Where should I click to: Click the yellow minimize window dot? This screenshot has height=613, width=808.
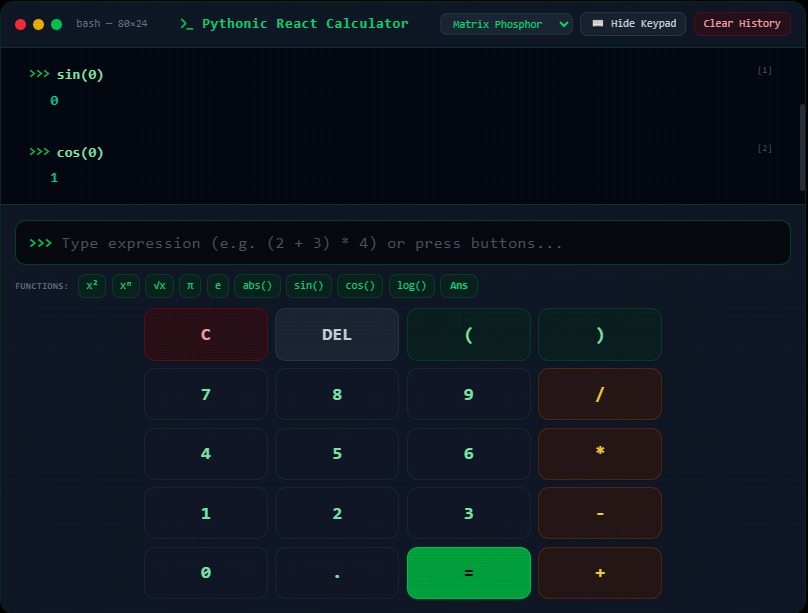coord(38,24)
